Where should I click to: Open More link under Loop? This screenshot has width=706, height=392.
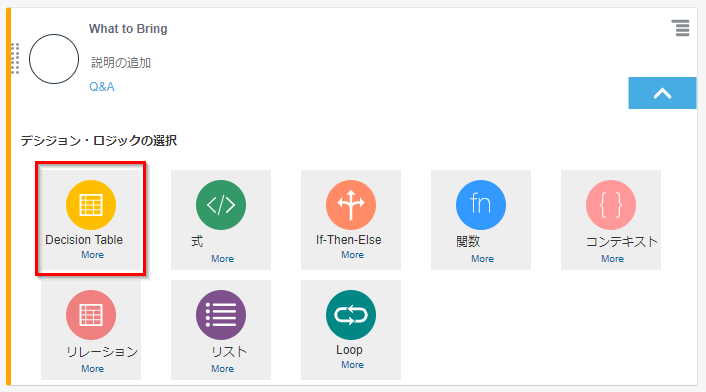[352, 365]
